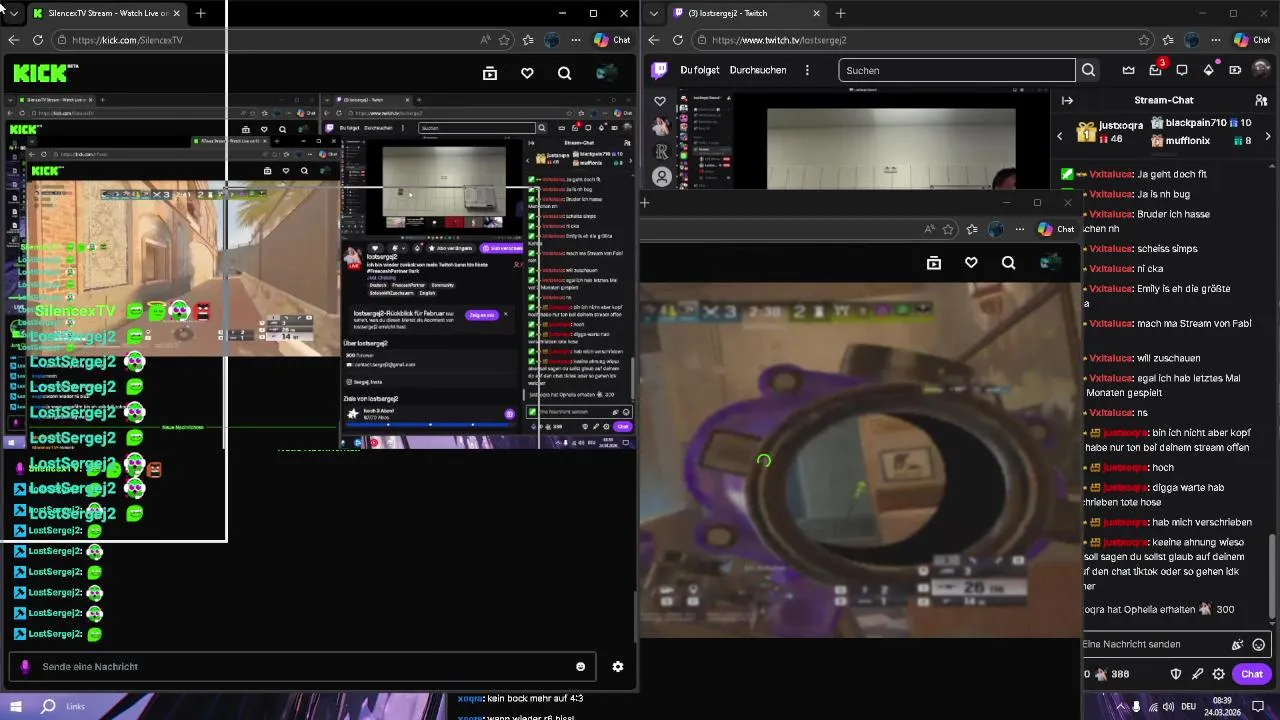Image resolution: width=1280 pixels, height=720 pixels.
Task: Open Durchsuchen on Twitch
Action: click(758, 70)
